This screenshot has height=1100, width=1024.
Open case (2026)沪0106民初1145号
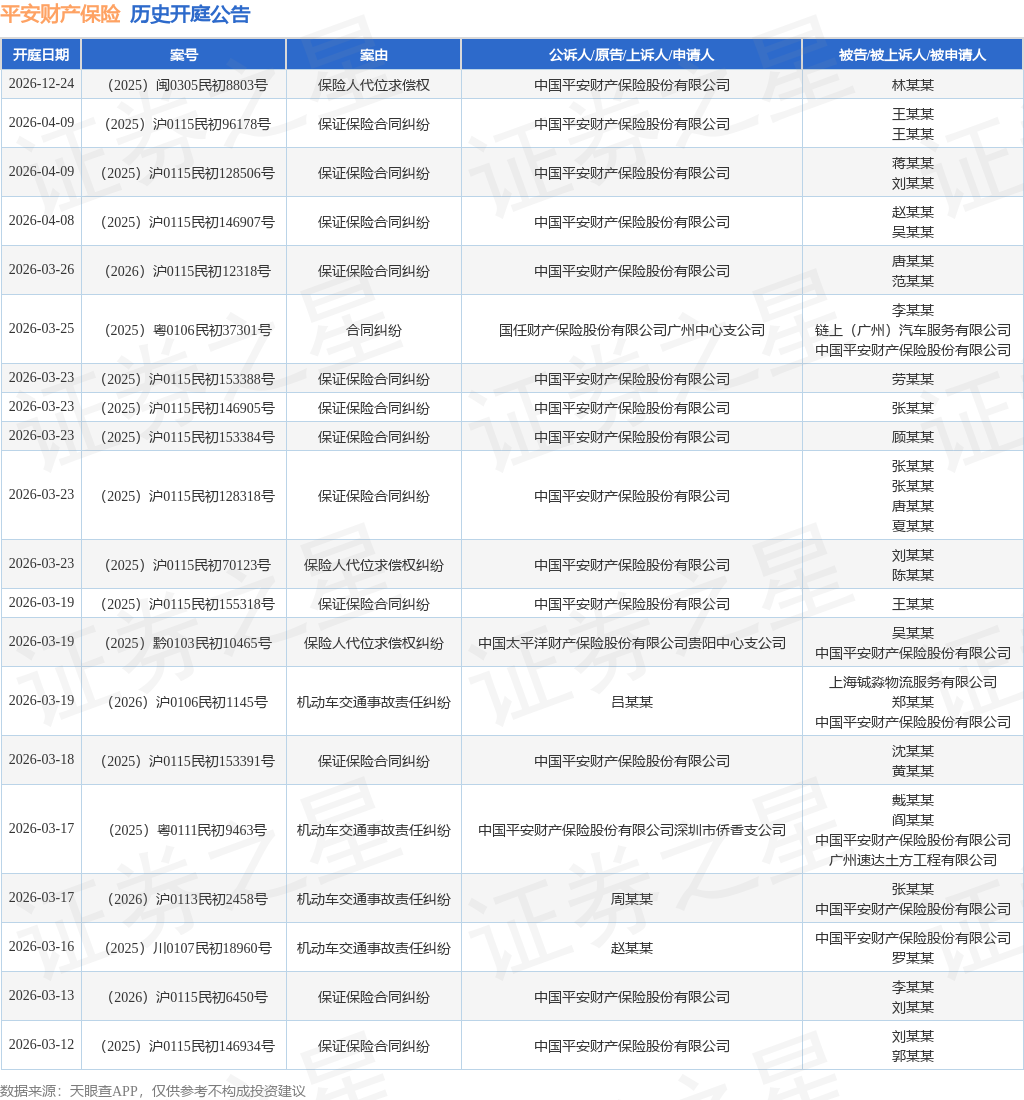[184, 702]
